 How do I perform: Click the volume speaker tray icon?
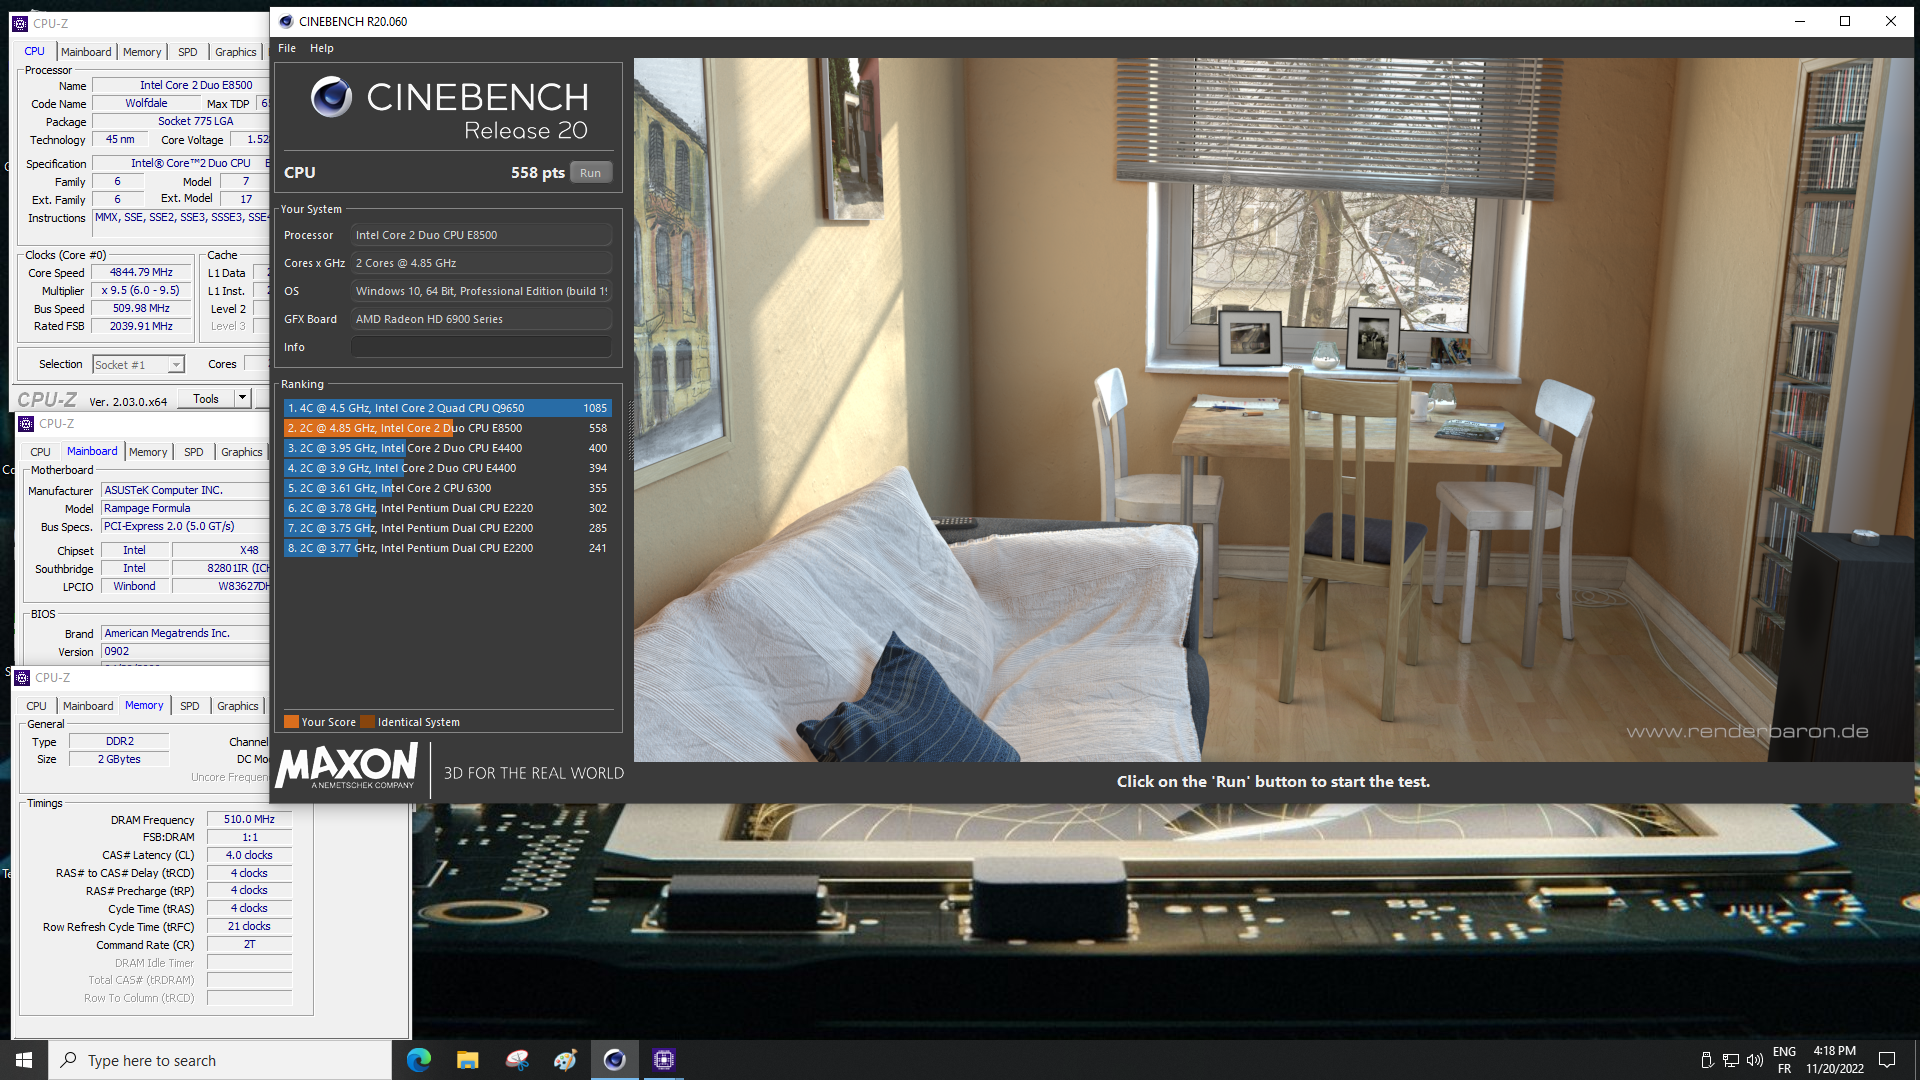click(x=1755, y=1060)
